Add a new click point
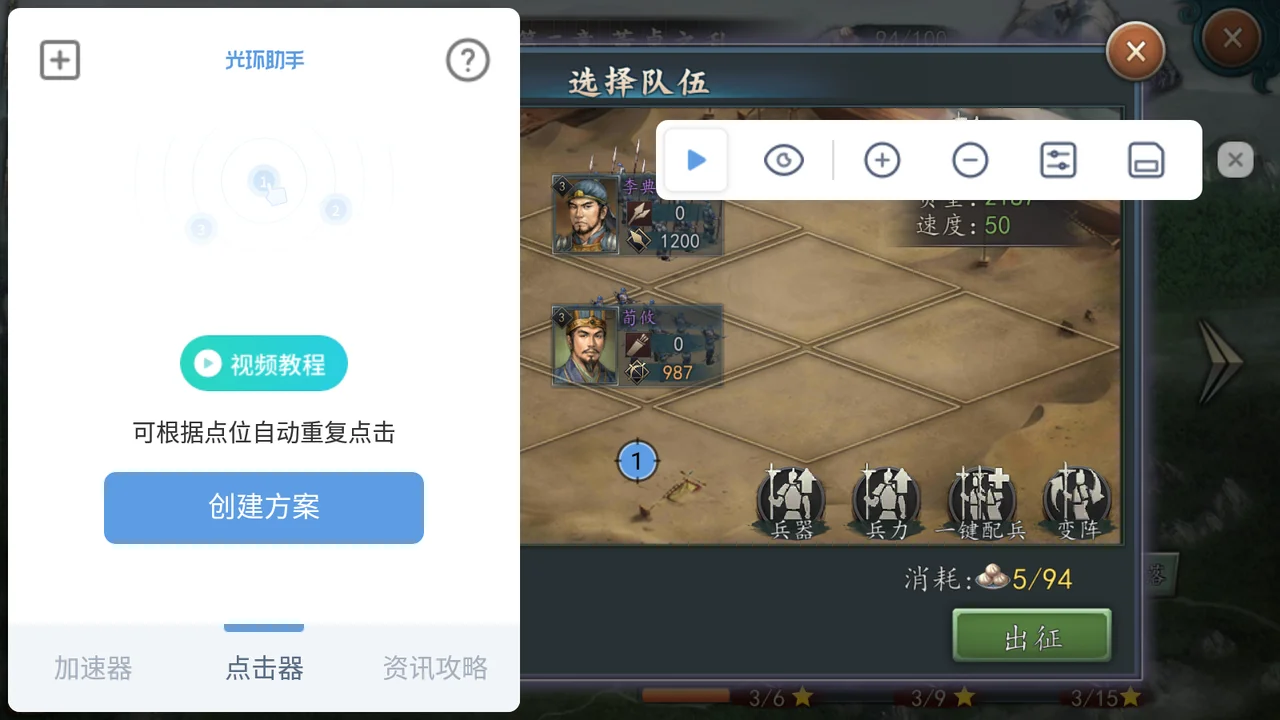The width and height of the screenshot is (1280, 720). click(882, 160)
